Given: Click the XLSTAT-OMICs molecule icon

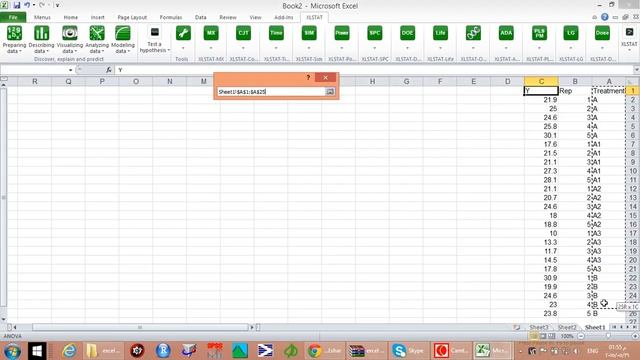Looking at the screenshot, I should click(473, 33).
